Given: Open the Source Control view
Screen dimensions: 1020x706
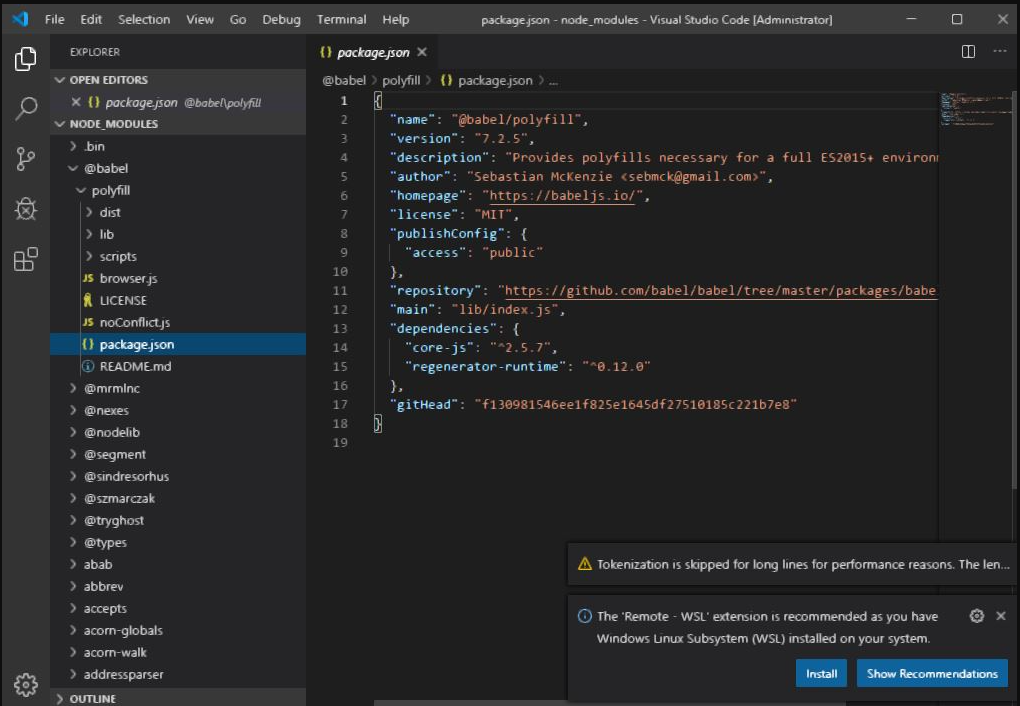Looking at the screenshot, I should (x=25, y=159).
